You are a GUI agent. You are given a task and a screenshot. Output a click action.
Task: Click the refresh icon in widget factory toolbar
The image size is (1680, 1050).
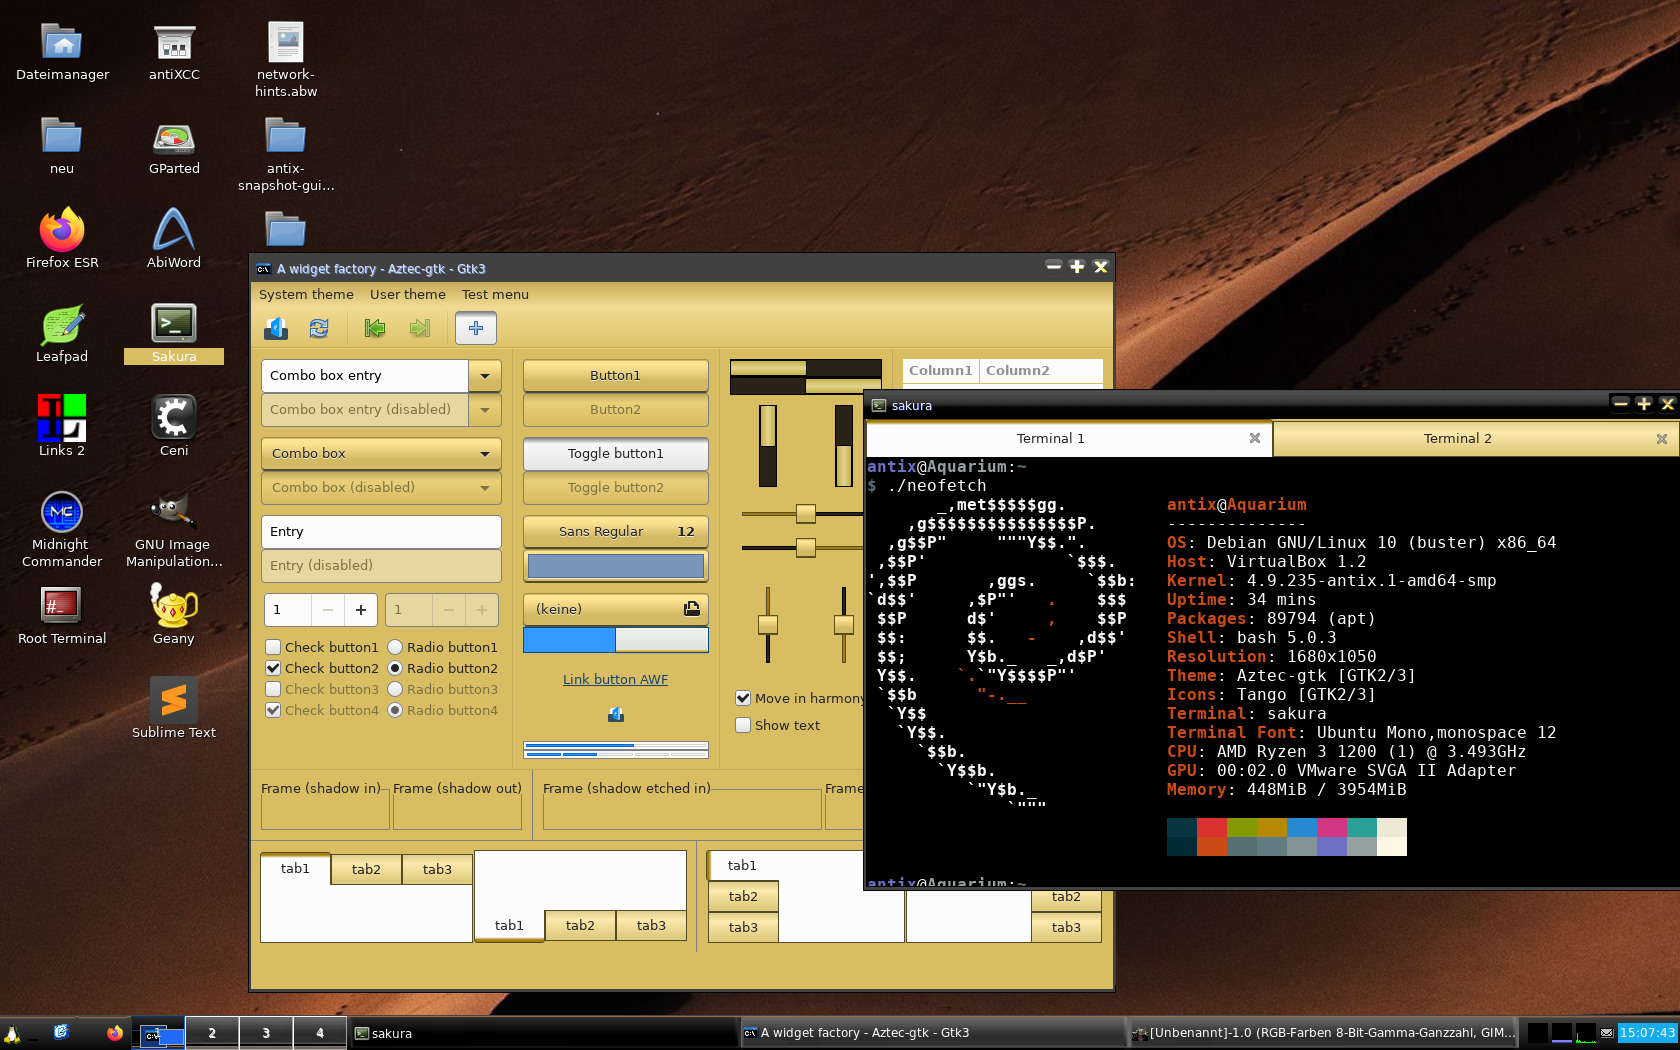pos(319,328)
